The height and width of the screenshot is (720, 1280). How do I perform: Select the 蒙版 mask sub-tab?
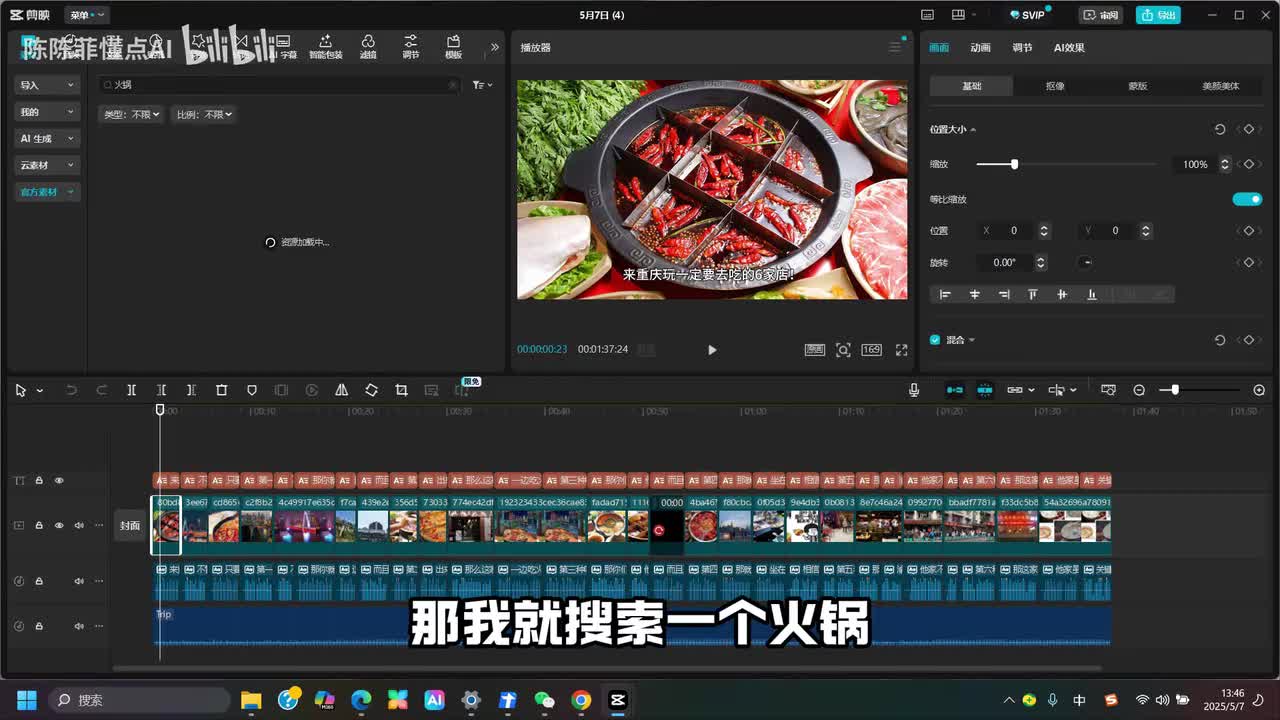click(1138, 86)
